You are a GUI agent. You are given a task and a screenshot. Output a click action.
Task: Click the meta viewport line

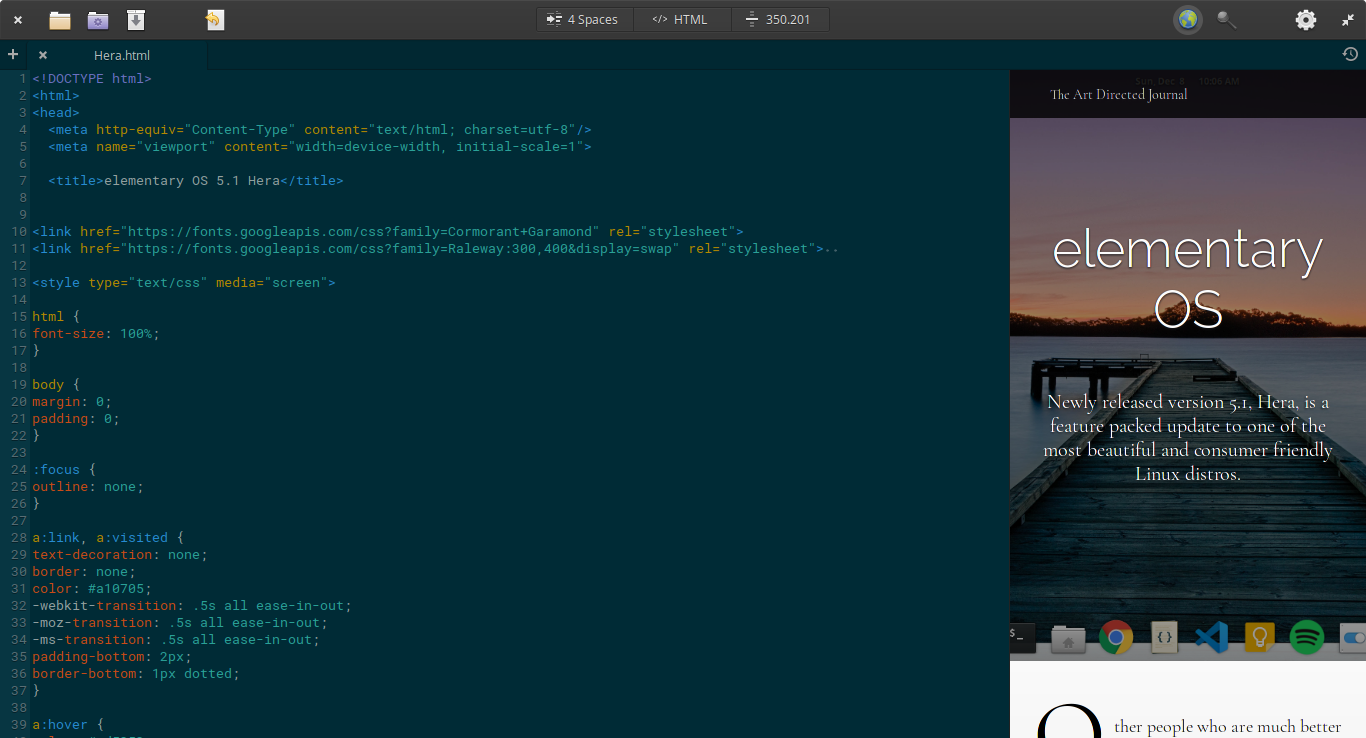point(320,147)
